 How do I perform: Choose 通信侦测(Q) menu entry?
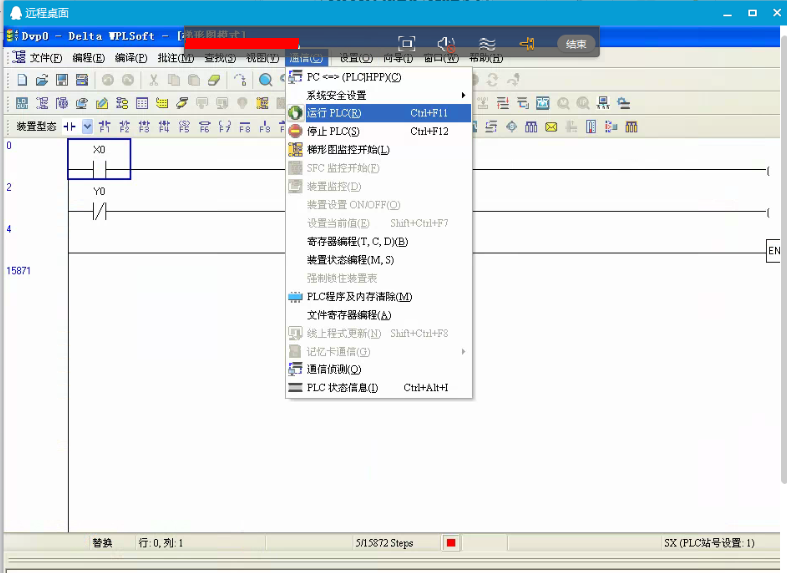click(x=379, y=369)
